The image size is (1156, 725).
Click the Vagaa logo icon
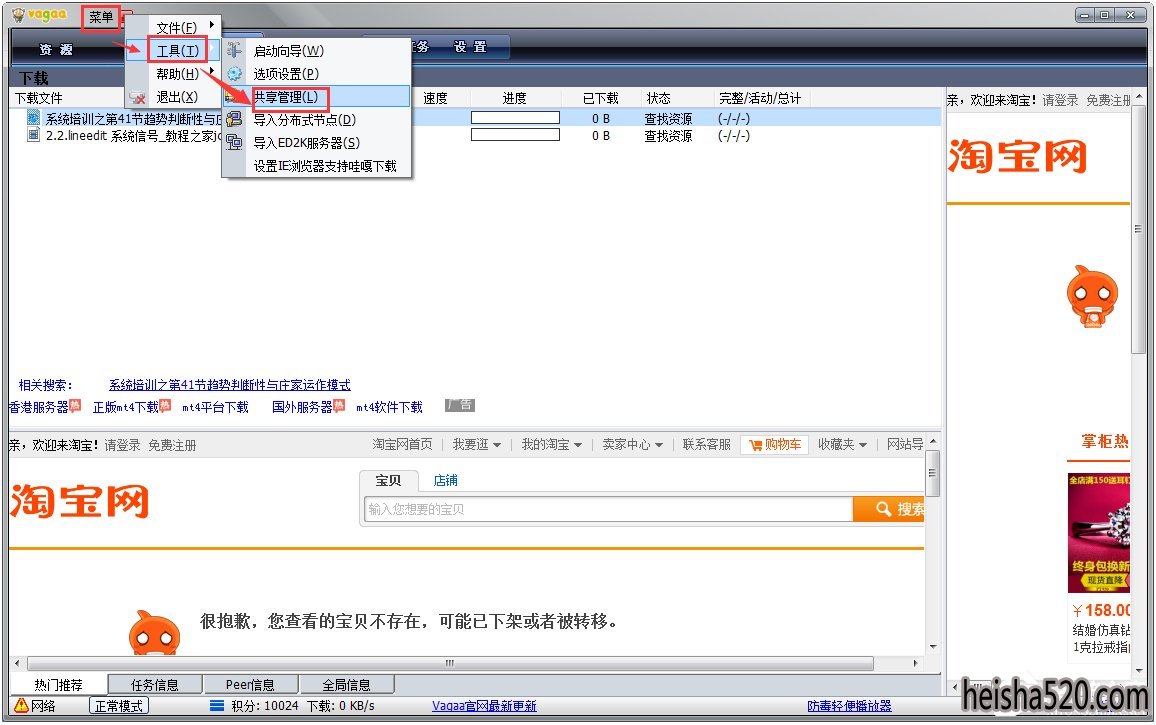coord(19,15)
